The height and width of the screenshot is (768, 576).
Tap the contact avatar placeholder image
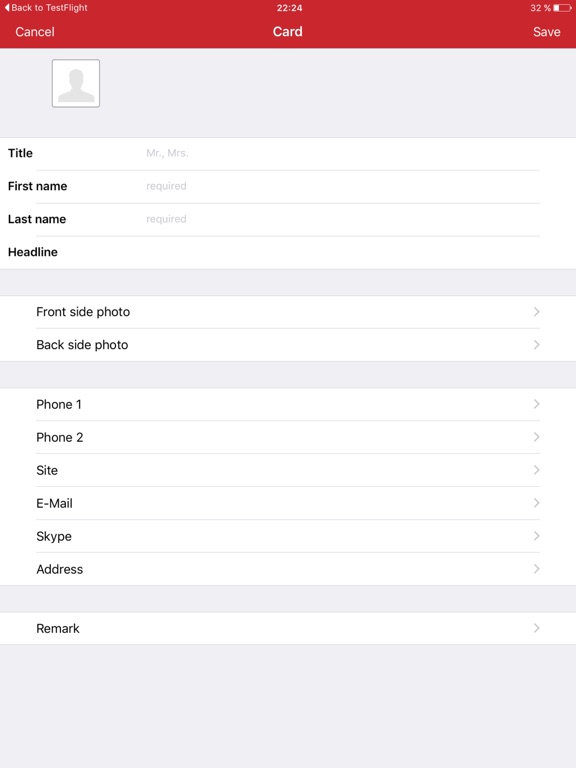tap(76, 83)
